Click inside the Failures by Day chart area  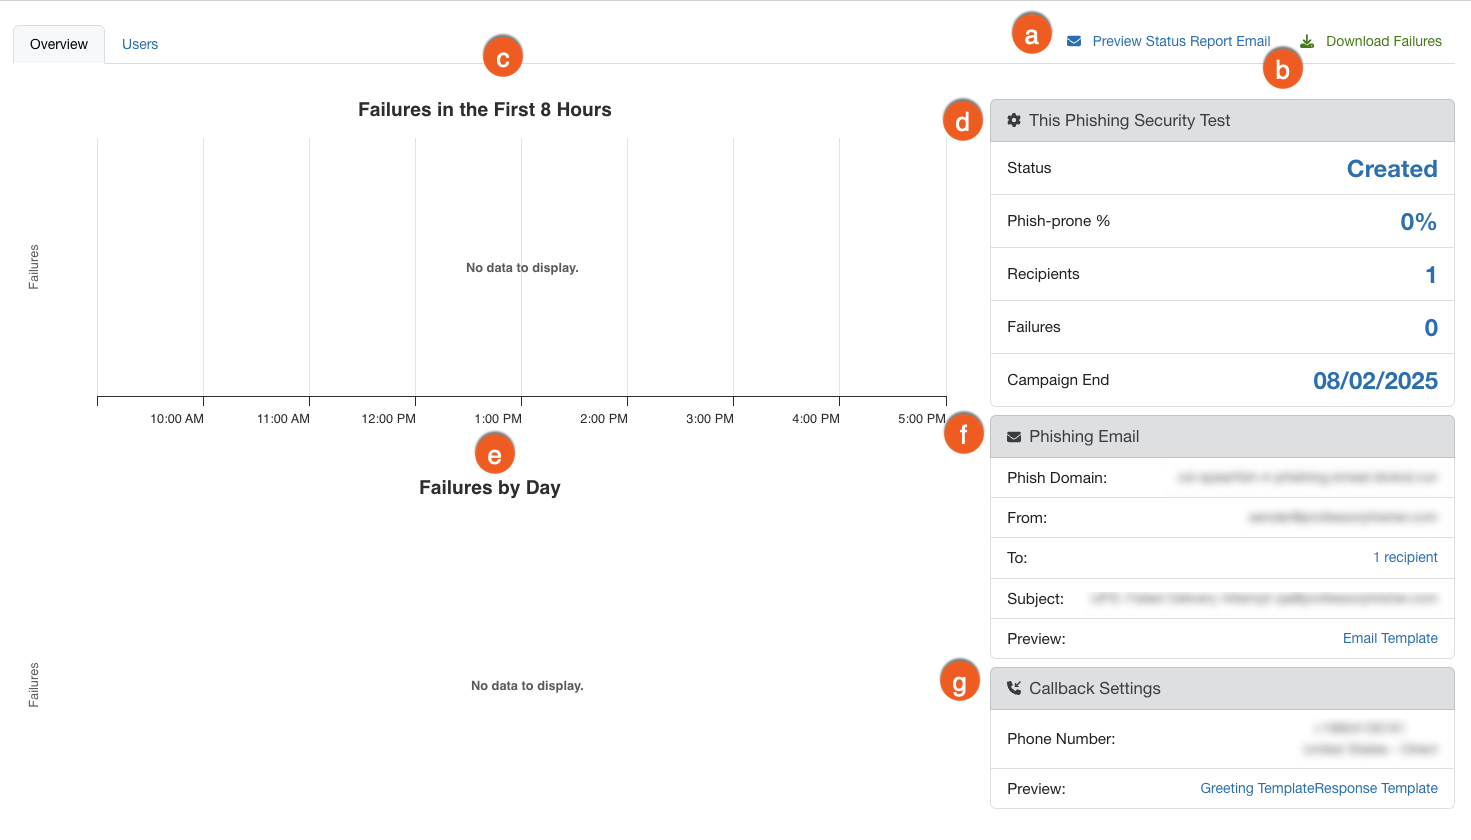(x=525, y=685)
